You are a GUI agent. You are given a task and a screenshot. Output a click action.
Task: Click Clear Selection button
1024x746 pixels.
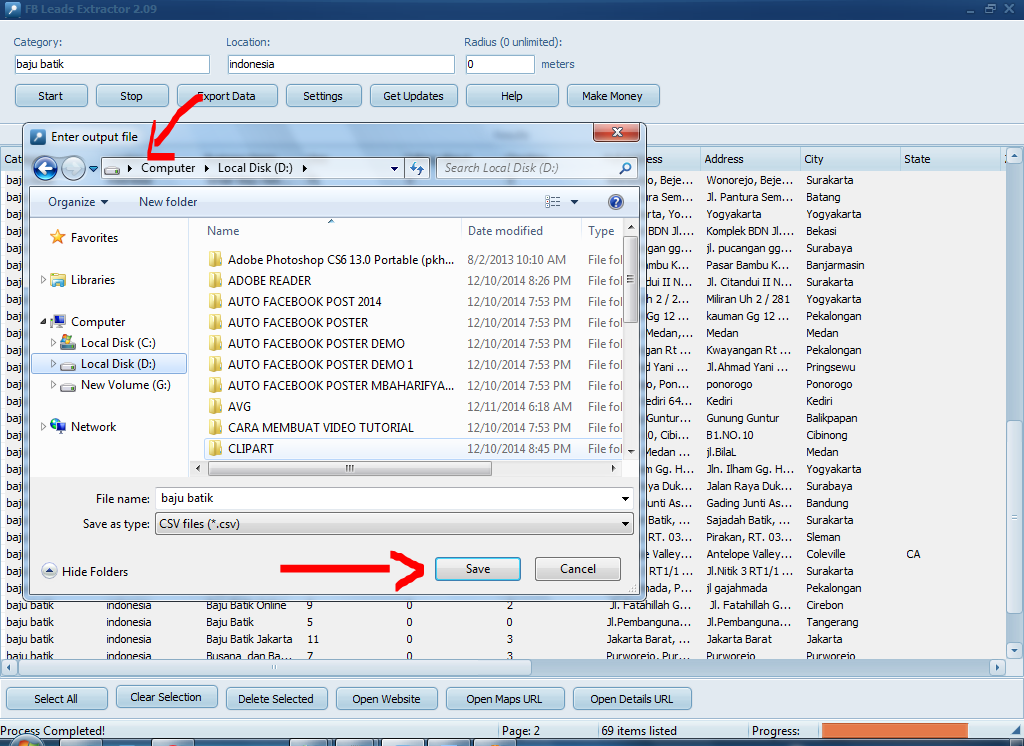click(x=166, y=697)
